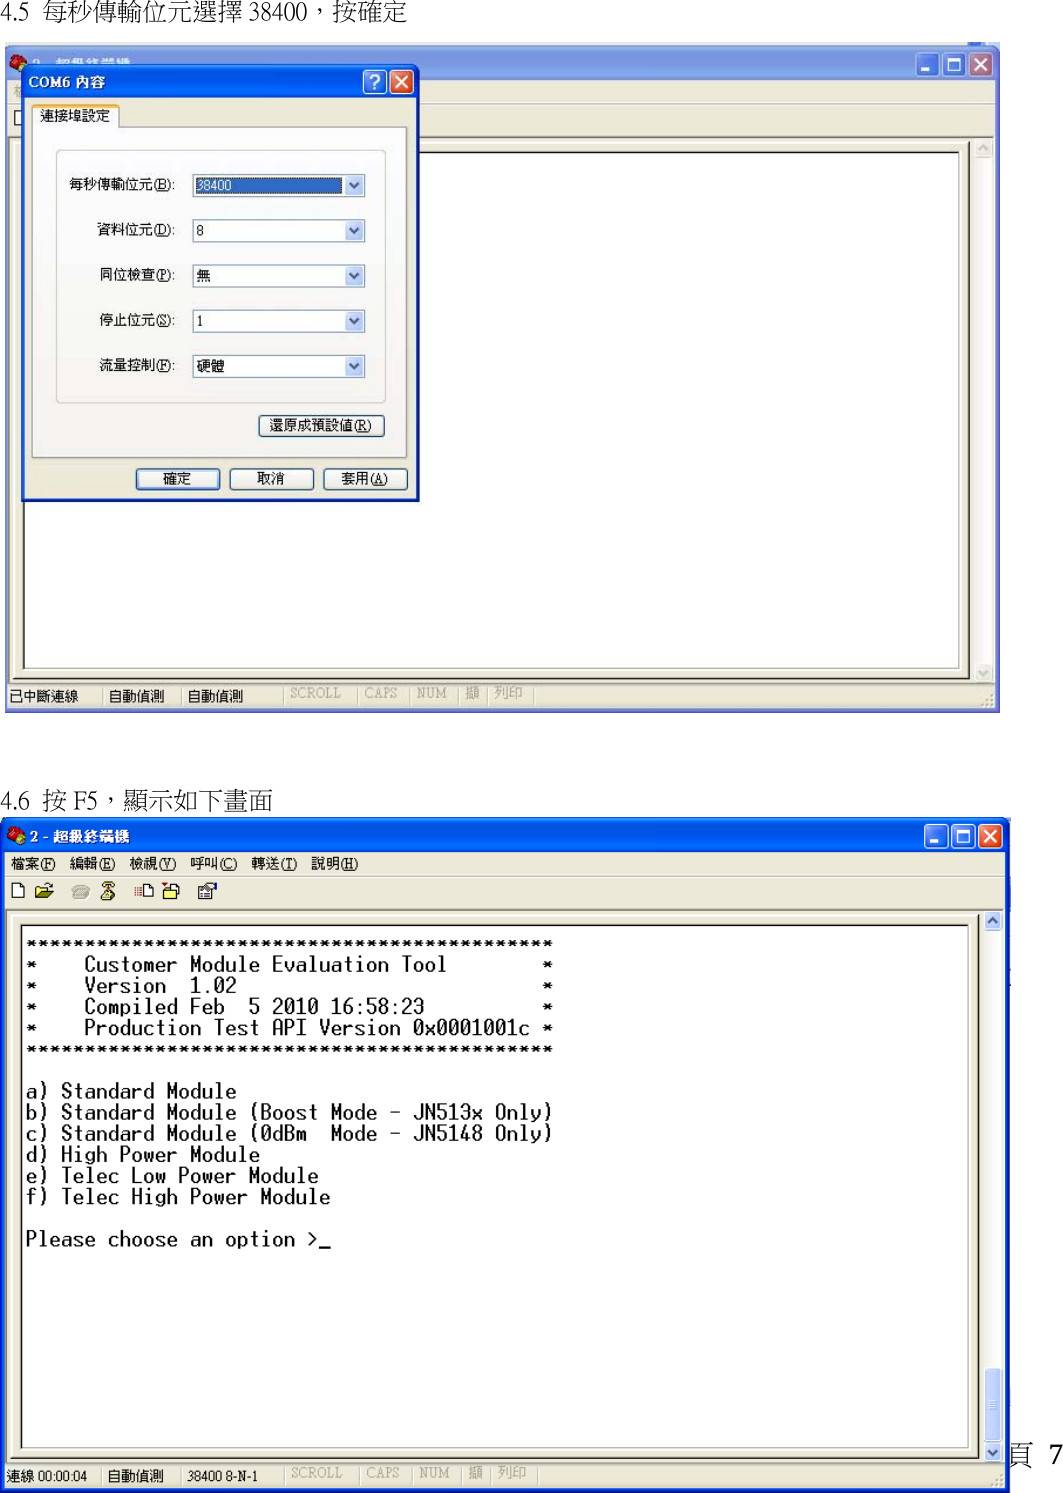
Task: Select the 連接埠設定 tab
Action: [x=75, y=116]
